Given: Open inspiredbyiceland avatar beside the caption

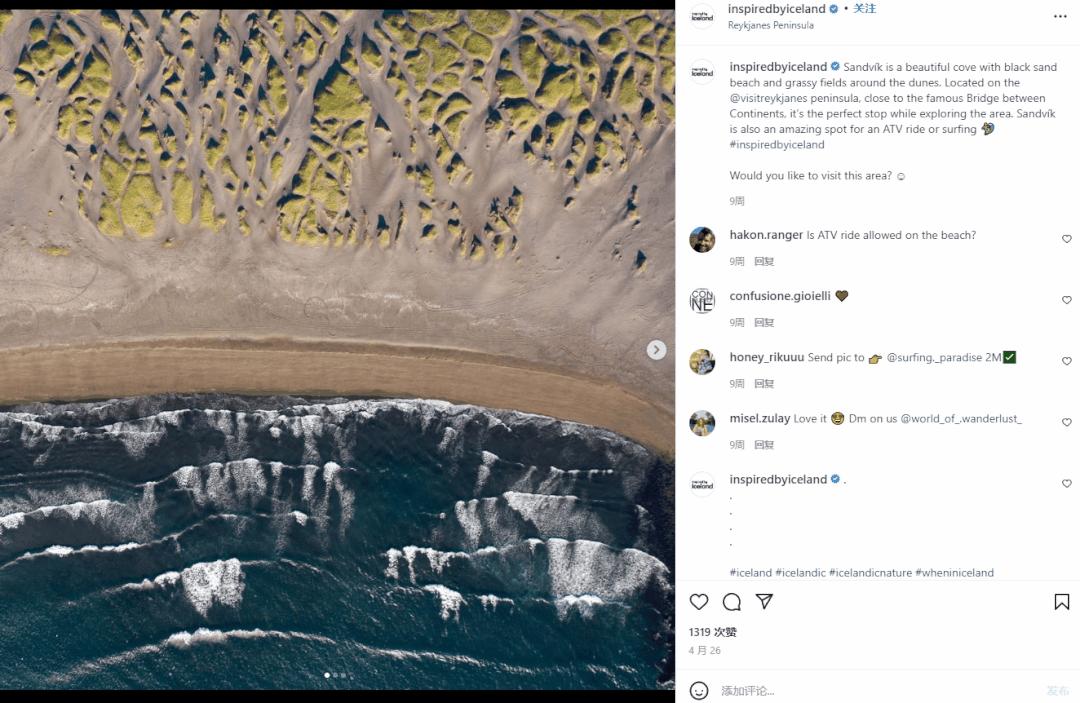Looking at the screenshot, I should (702, 72).
